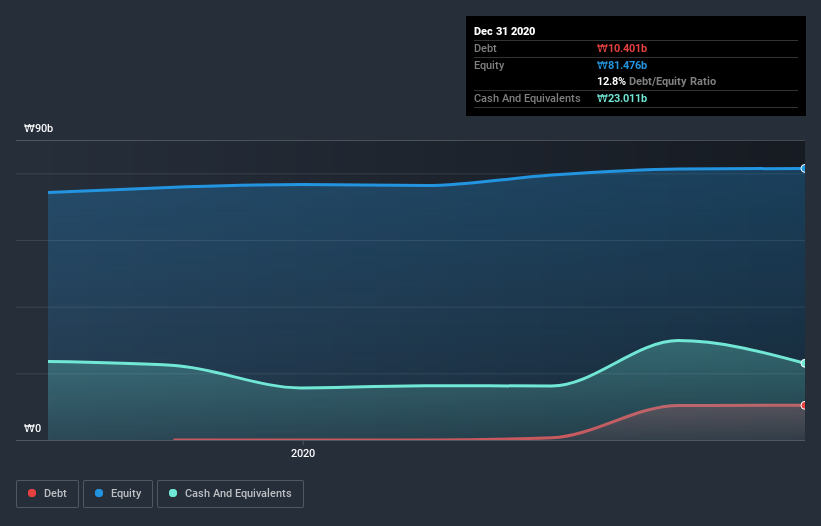Select the blue Equity endpoint marker
Viewport: 821px width, 526px height.
[804, 169]
